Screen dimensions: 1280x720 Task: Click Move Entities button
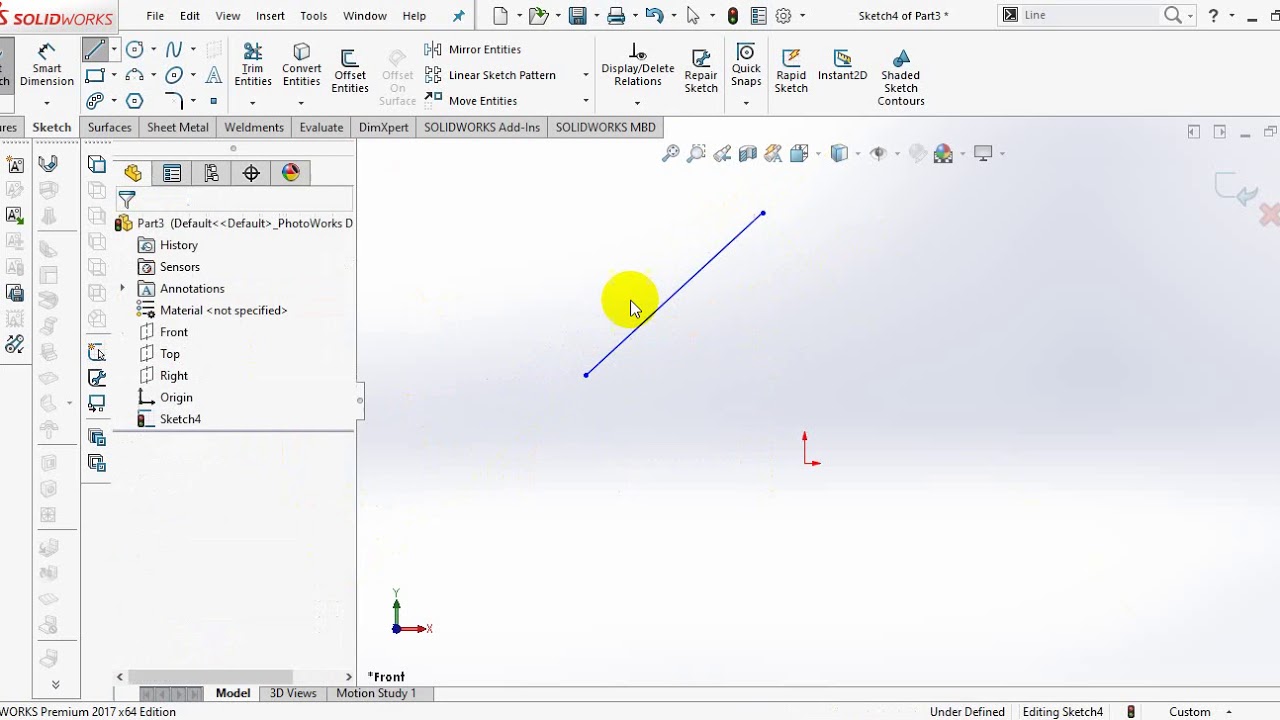[x=471, y=101]
